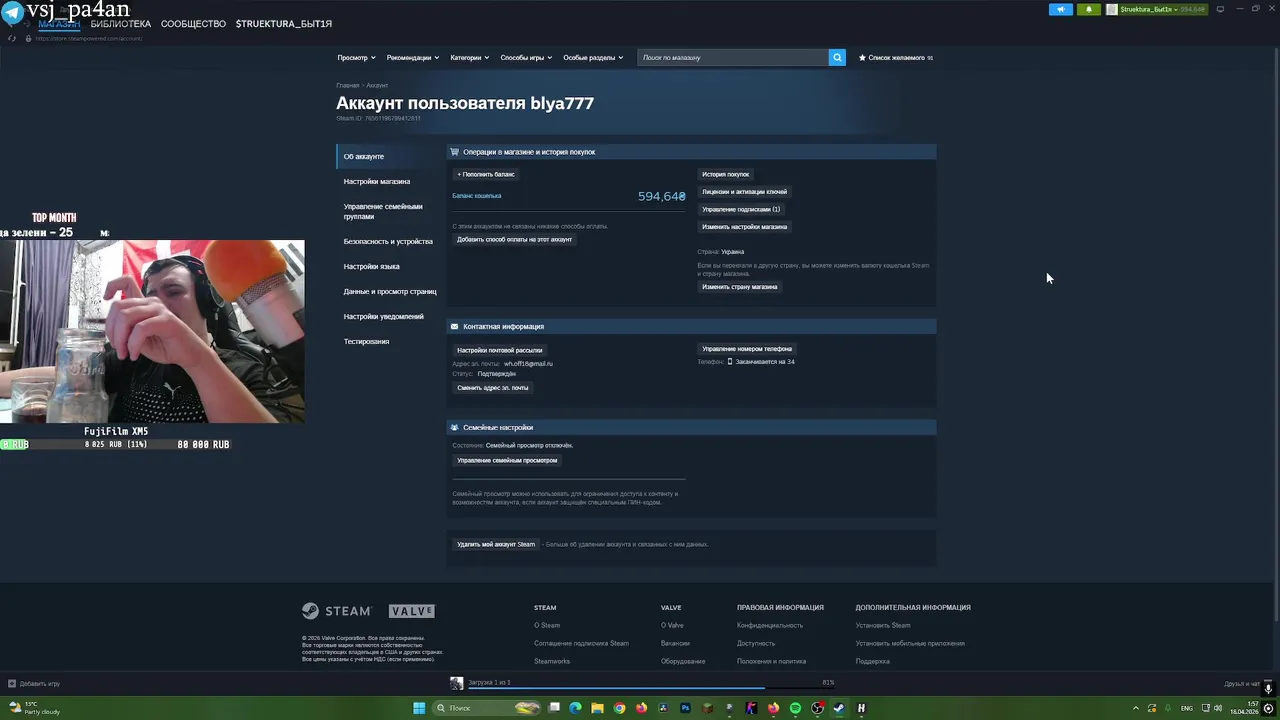Image resolution: width=1280 pixels, height=720 pixels.
Task: Click the store search input field
Action: (x=732, y=58)
